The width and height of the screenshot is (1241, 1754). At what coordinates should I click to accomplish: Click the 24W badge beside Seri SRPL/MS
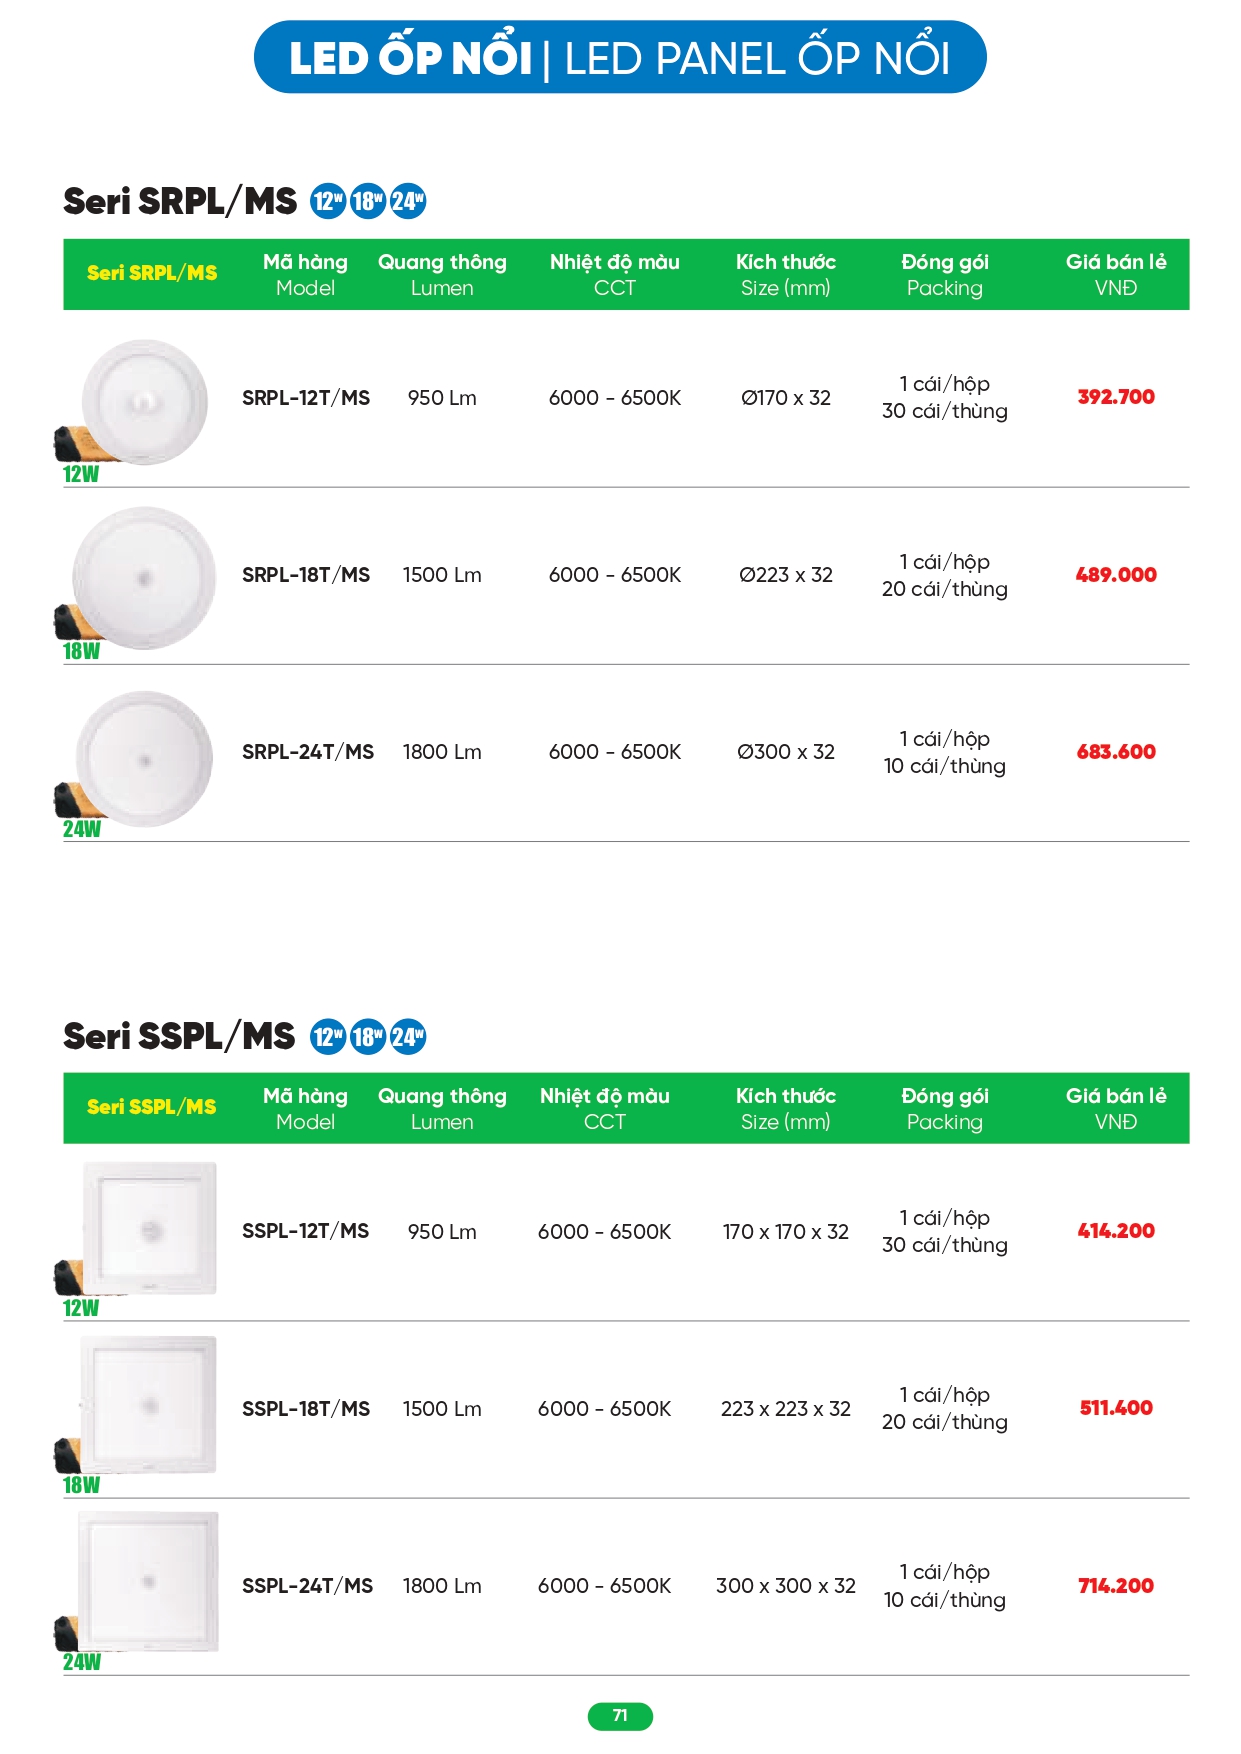pyautogui.click(x=408, y=201)
